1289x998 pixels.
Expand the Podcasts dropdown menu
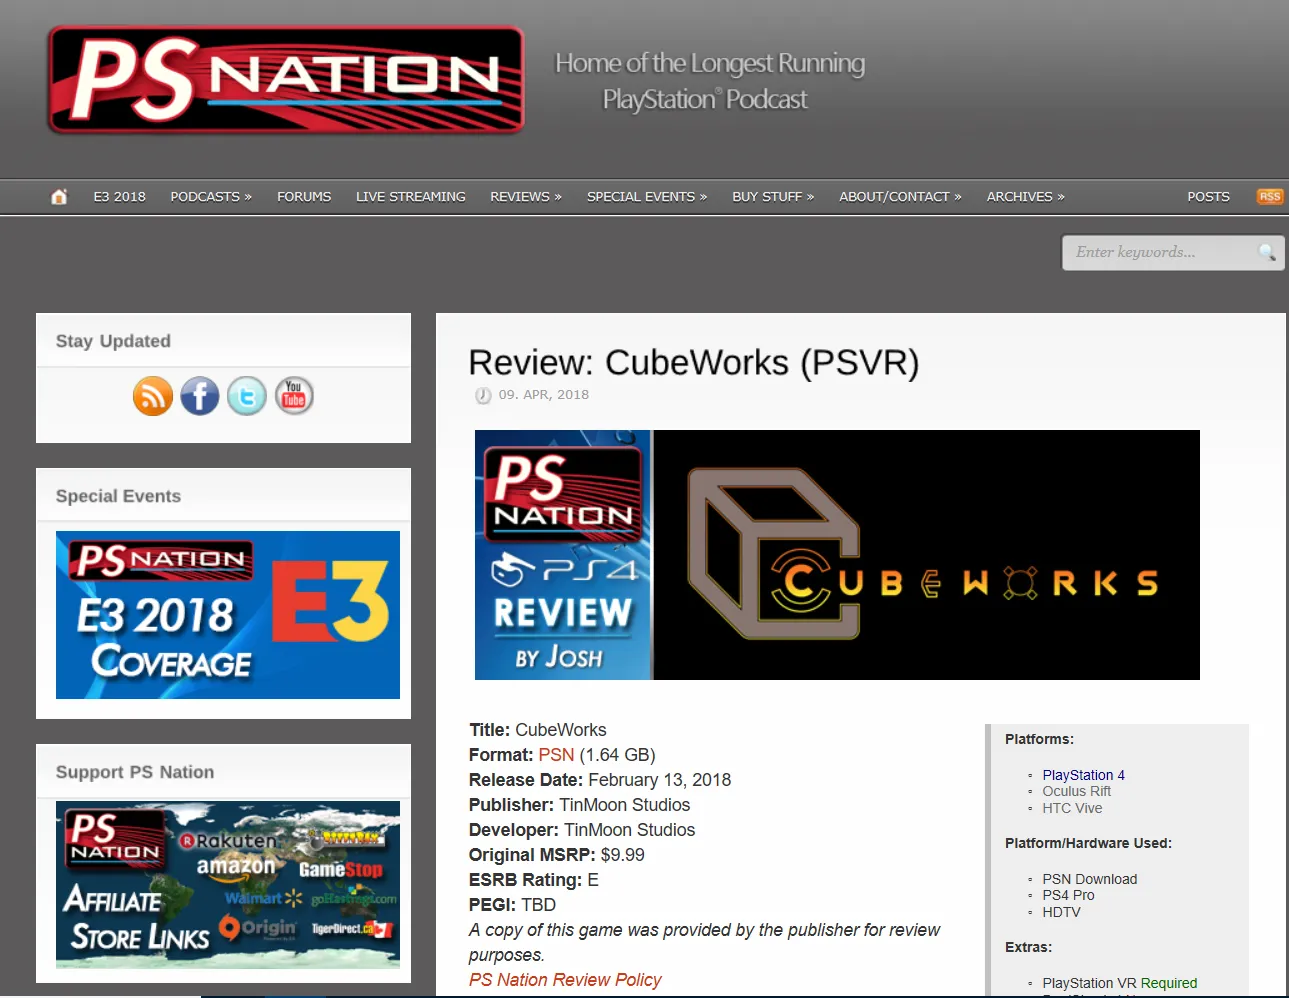210,197
